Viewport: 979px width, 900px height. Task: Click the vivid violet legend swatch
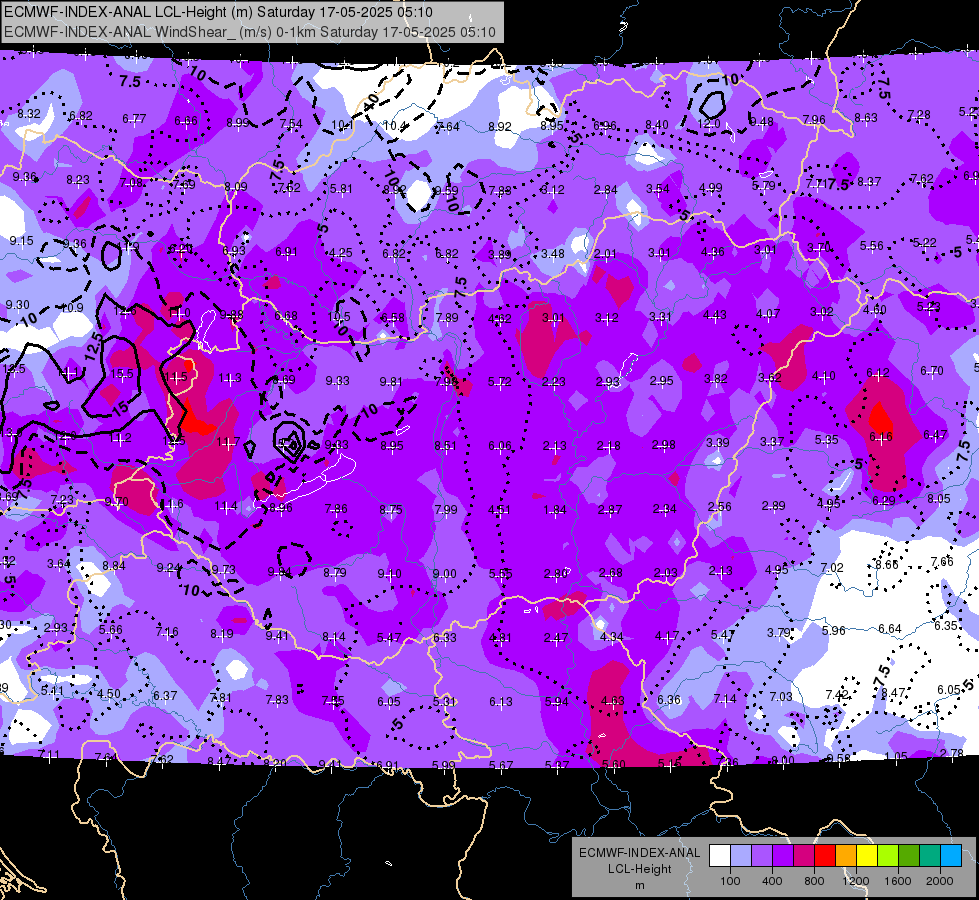[783, 855]
